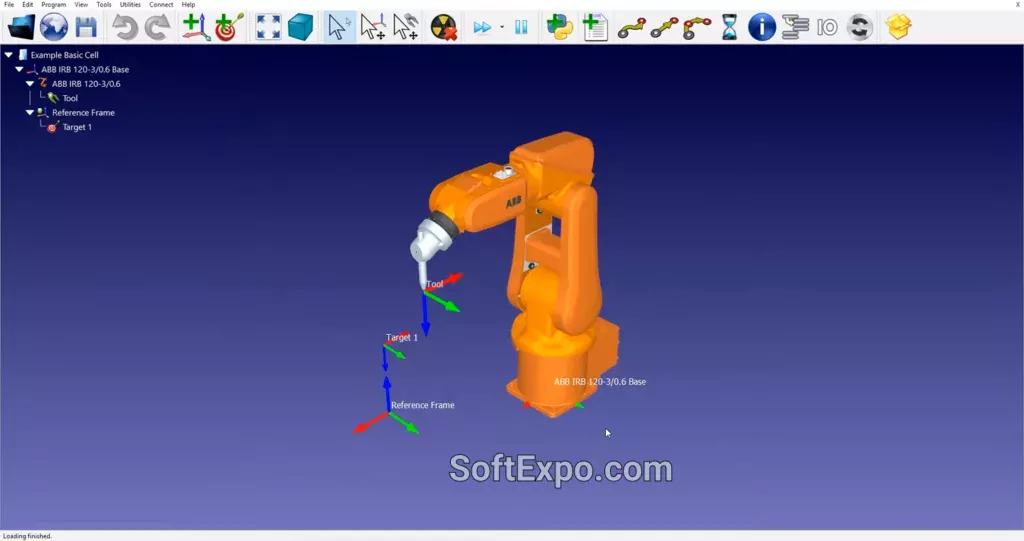Image resolution: width=1024 pixels, height=541 pixels.
Task: Collapse the Example Basic Cell tree node
Action: [8, 55]
